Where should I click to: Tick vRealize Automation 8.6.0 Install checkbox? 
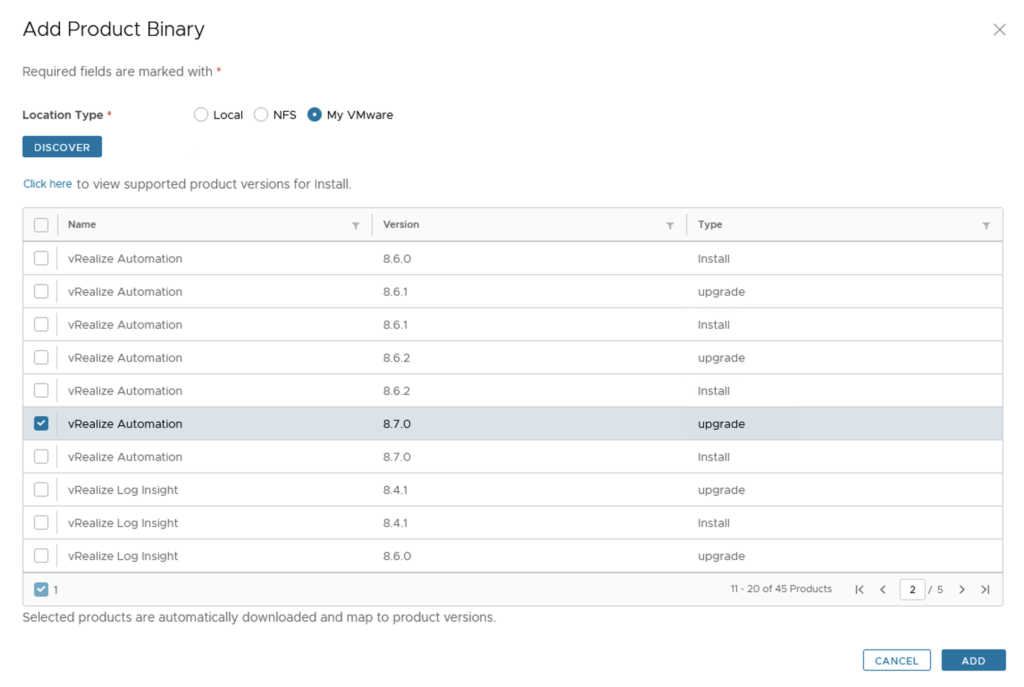pos(41,259)
